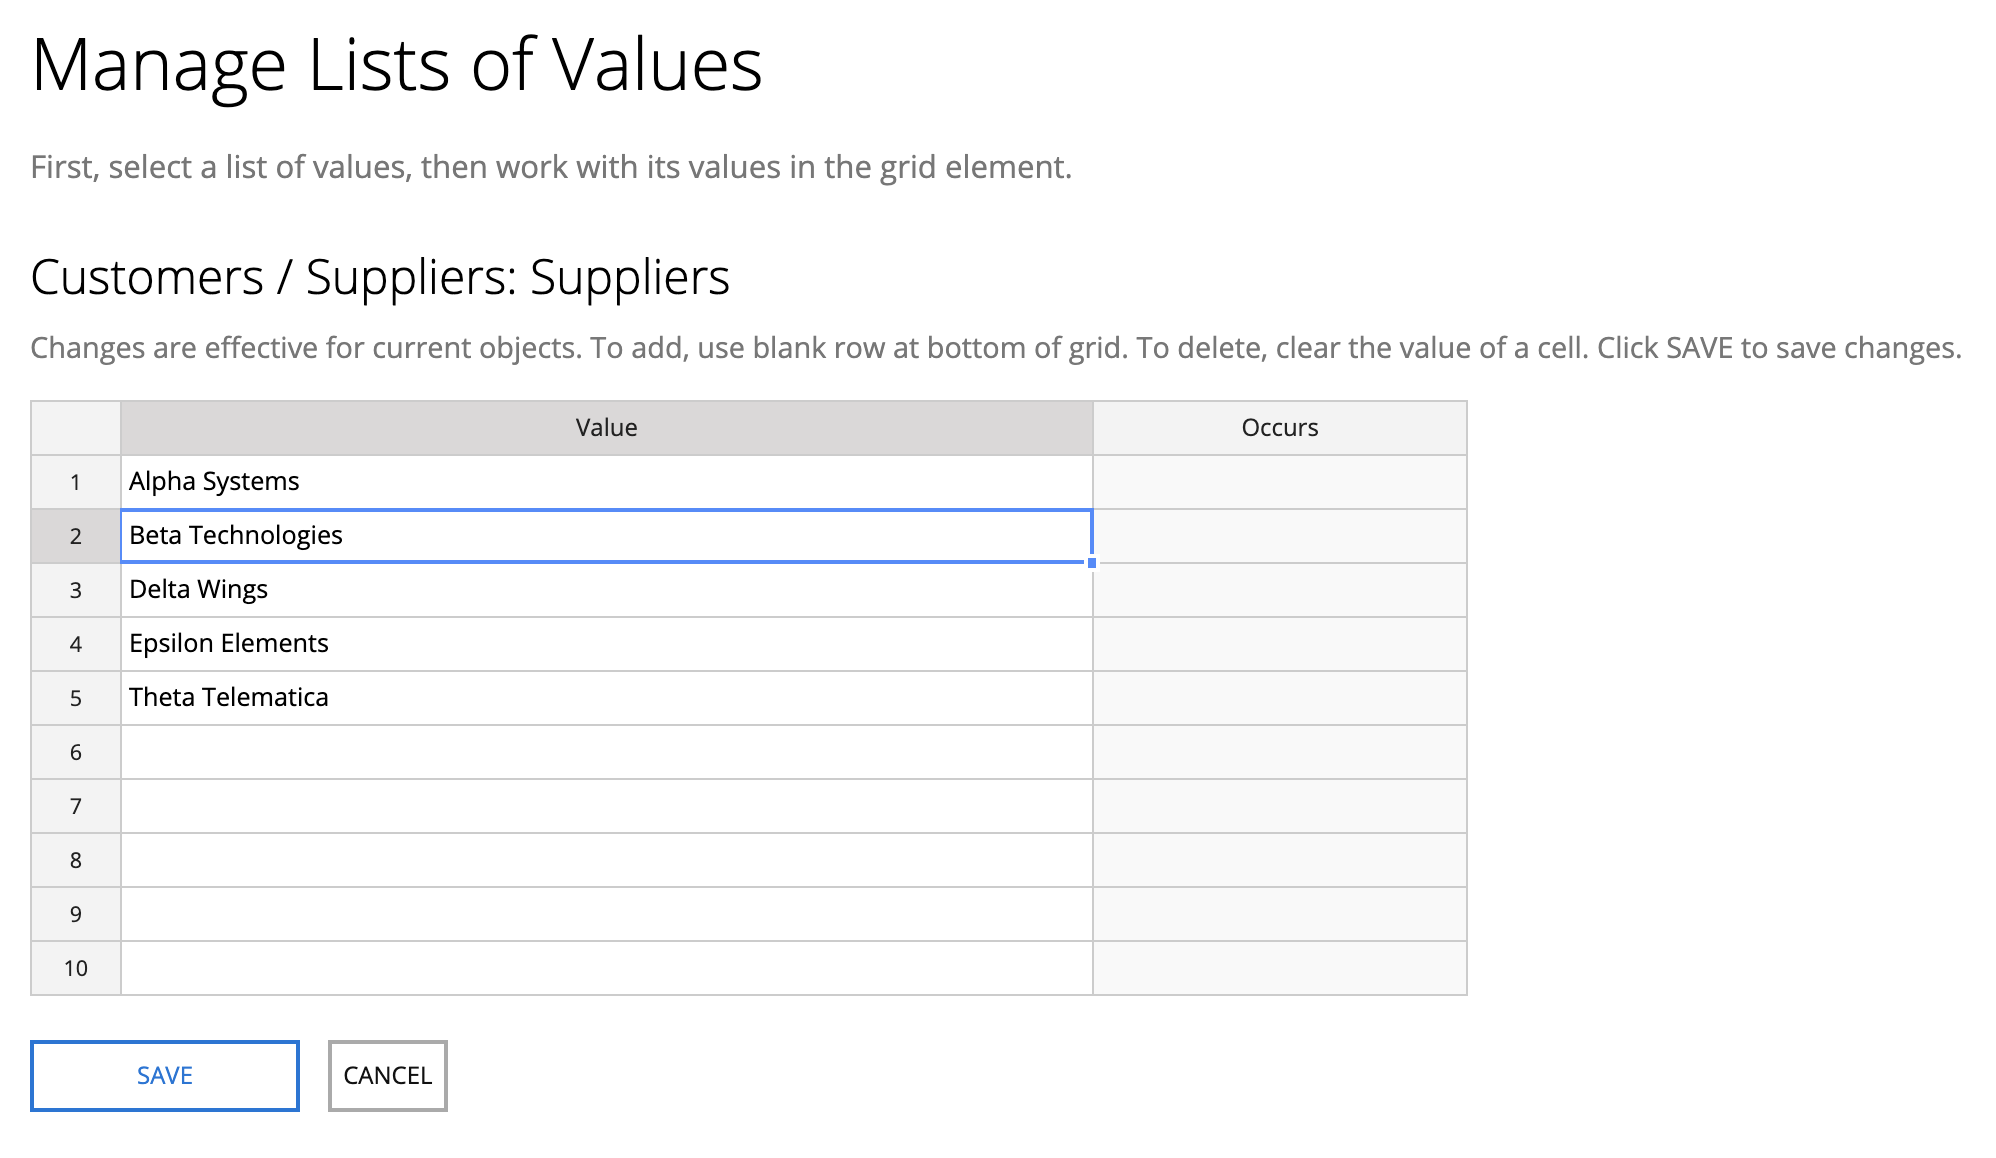Viewport: 1996px width, 1158px height.
Task: Select row 3 via its row number header
Action: point(76,590)
